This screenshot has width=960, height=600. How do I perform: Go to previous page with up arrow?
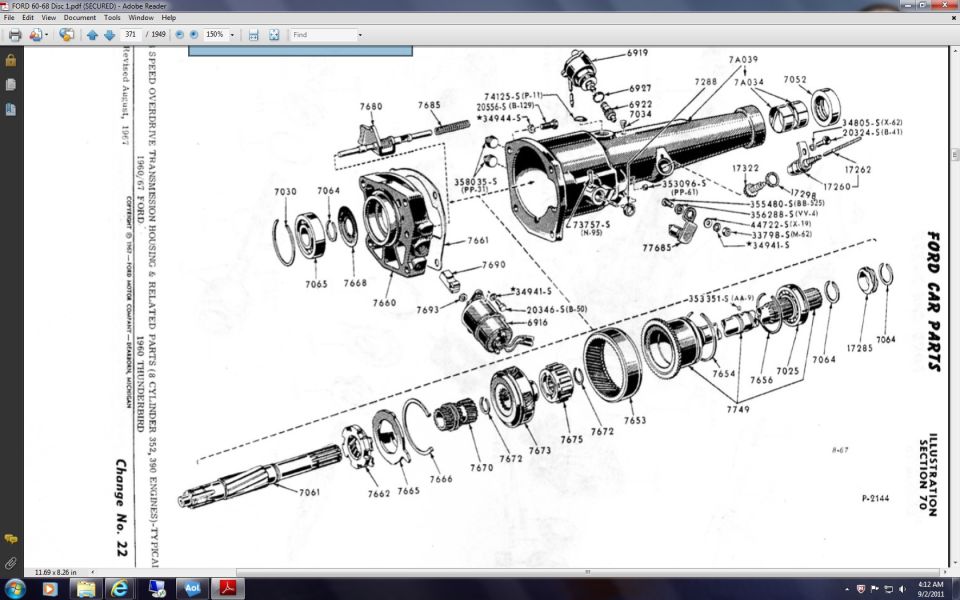92,35
